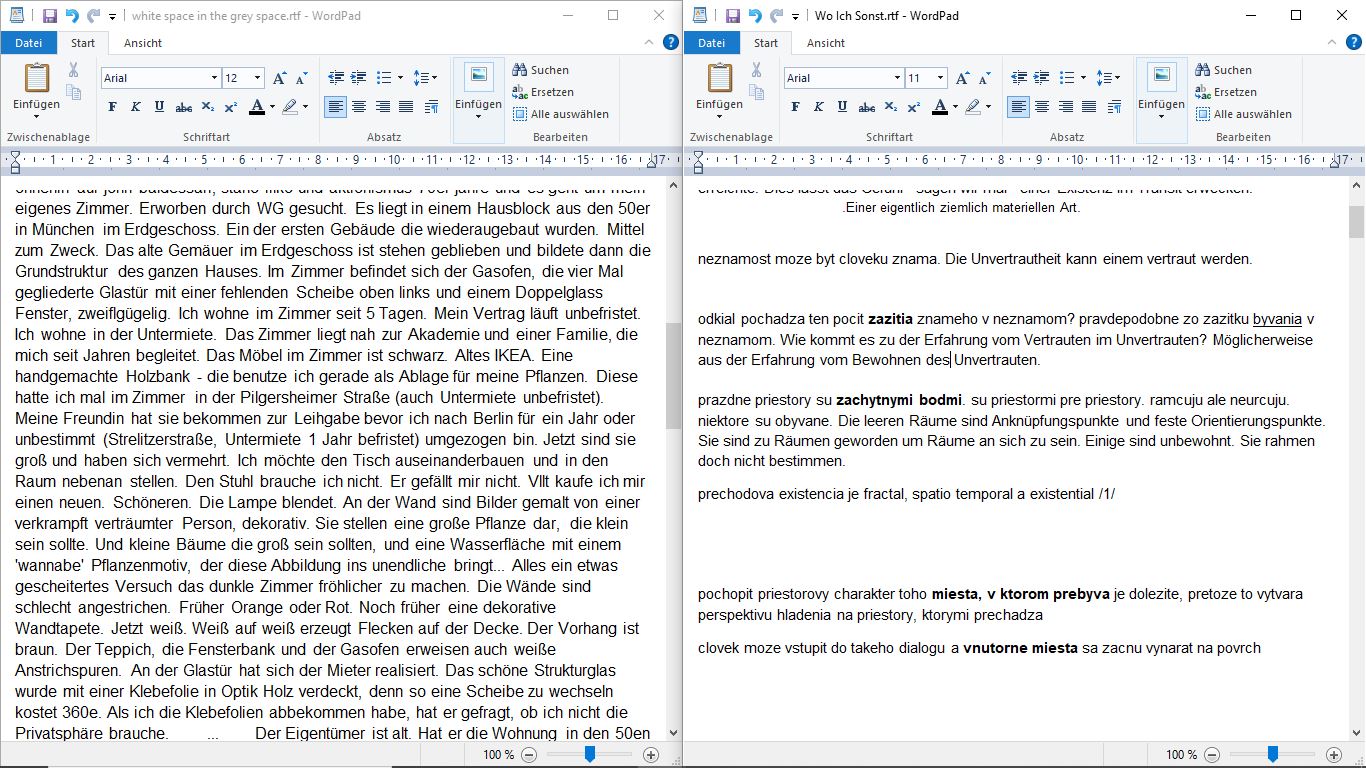Open Datei menu in left WordPad window
This screenshot has width=1366, height=768.
(28, 43)
